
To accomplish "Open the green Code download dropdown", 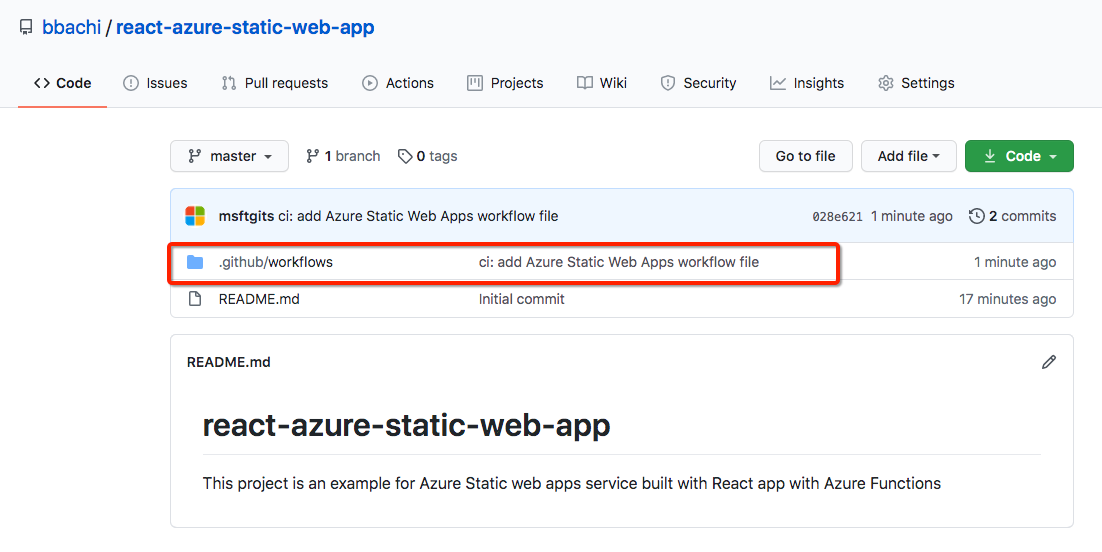I will [x=1019, y=156].
